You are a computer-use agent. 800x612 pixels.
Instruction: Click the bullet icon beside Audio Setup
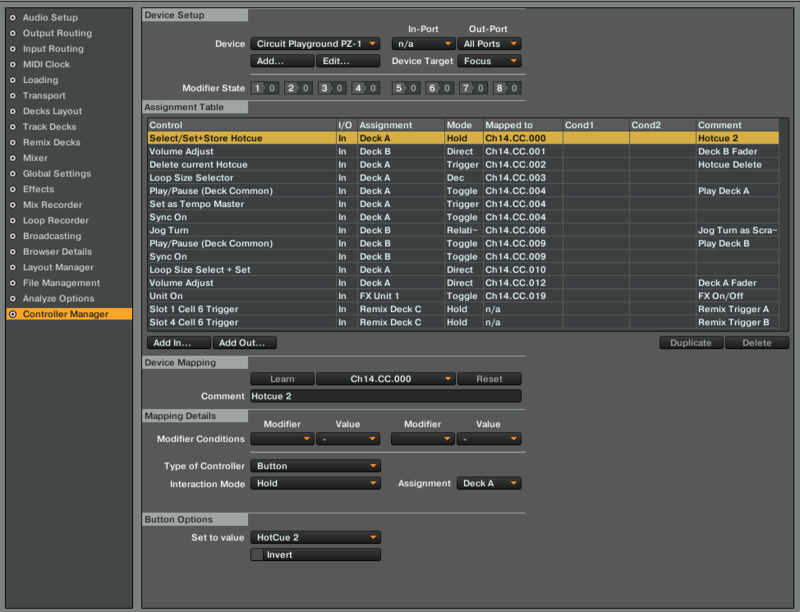click(13, 18)
